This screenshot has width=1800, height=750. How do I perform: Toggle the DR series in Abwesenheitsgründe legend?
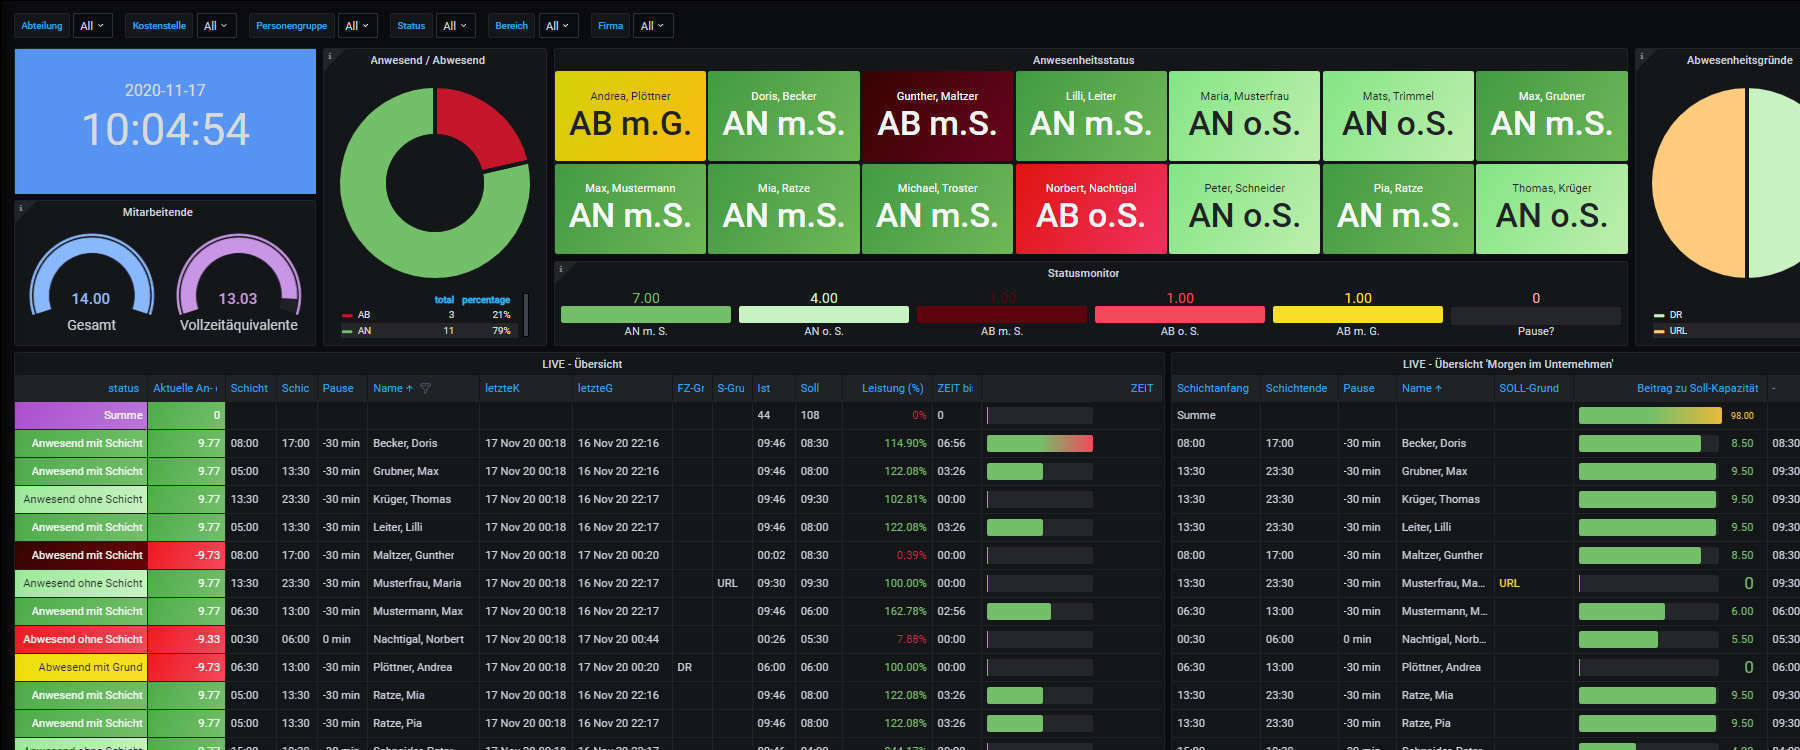tap(1675, 314)
